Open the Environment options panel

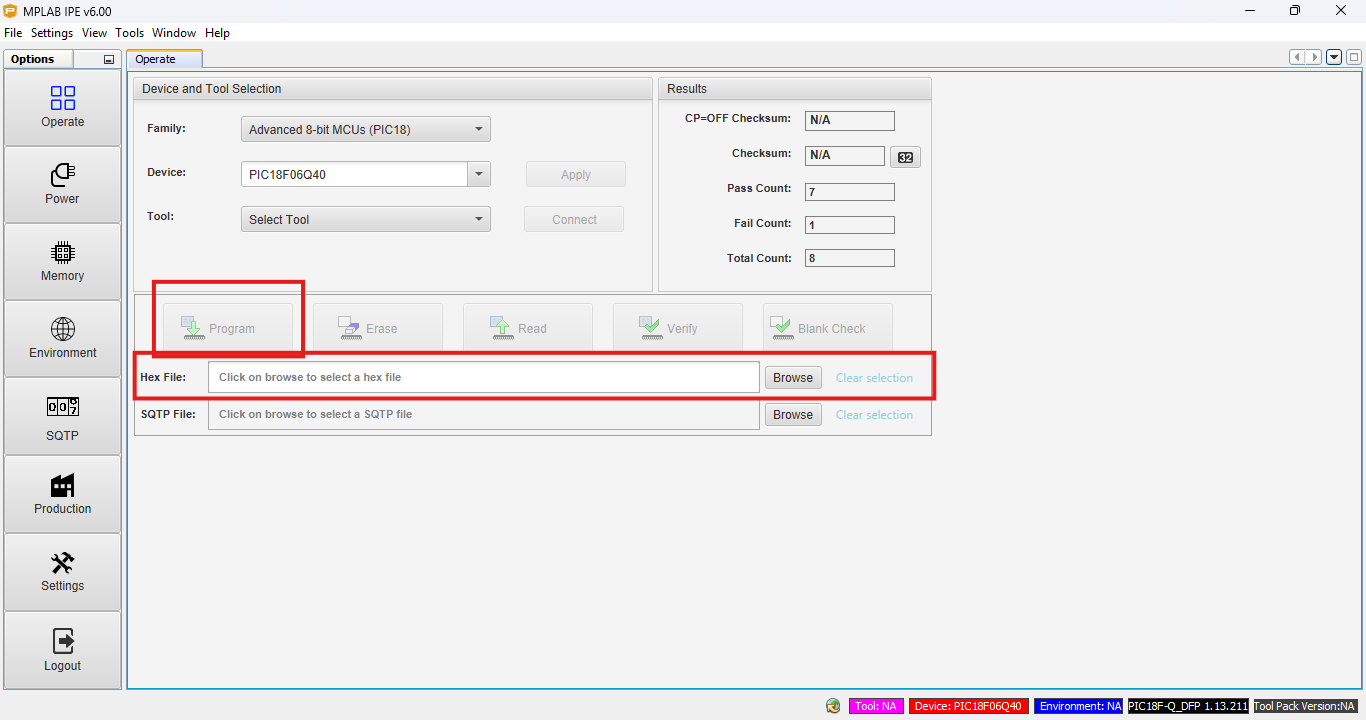pos(62,339)
